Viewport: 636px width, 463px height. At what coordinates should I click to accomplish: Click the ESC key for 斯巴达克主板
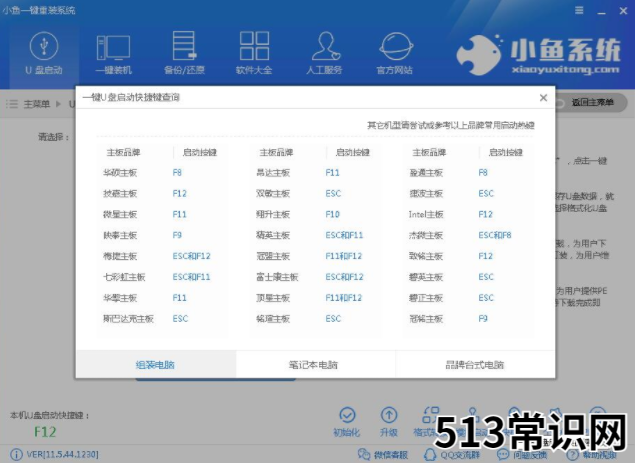tap(180, 319)
